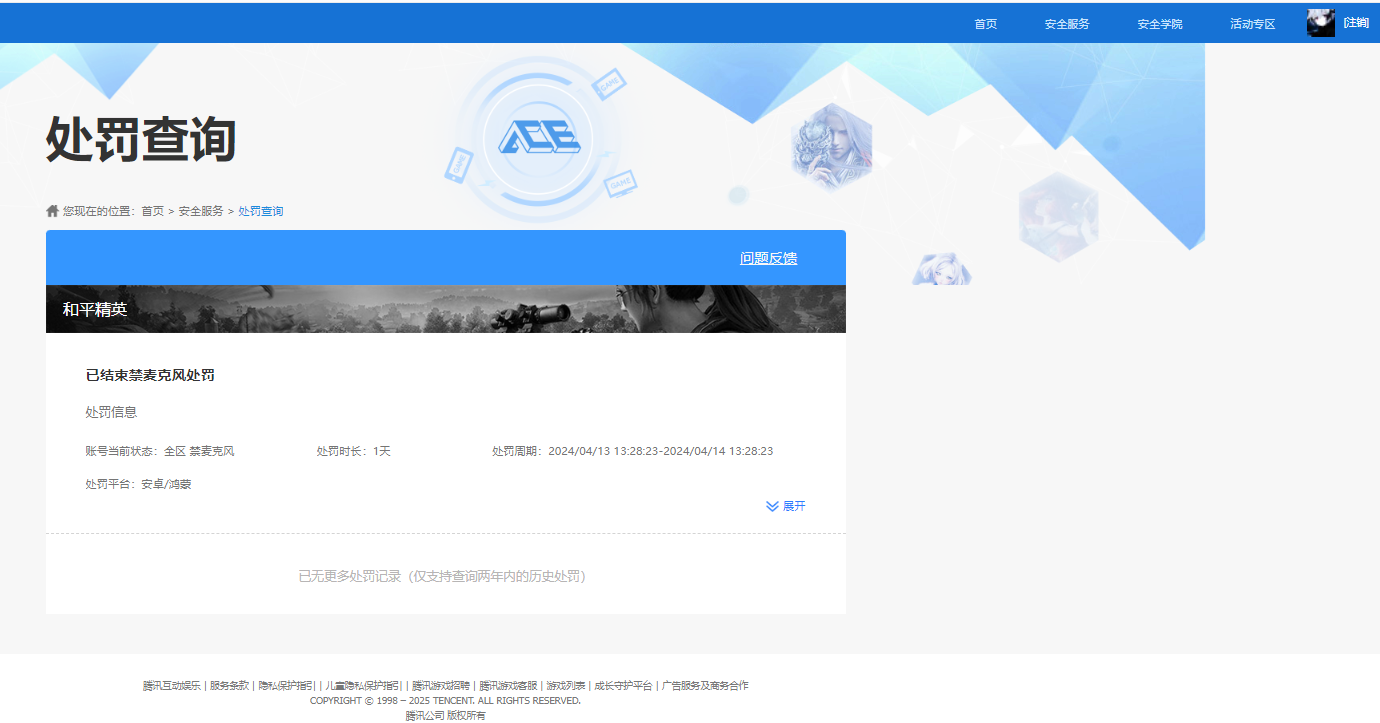This screenshot has width=1380, height=723.
Task: Click the 处罚时长：1天 text
Action: tap(354, 452)
